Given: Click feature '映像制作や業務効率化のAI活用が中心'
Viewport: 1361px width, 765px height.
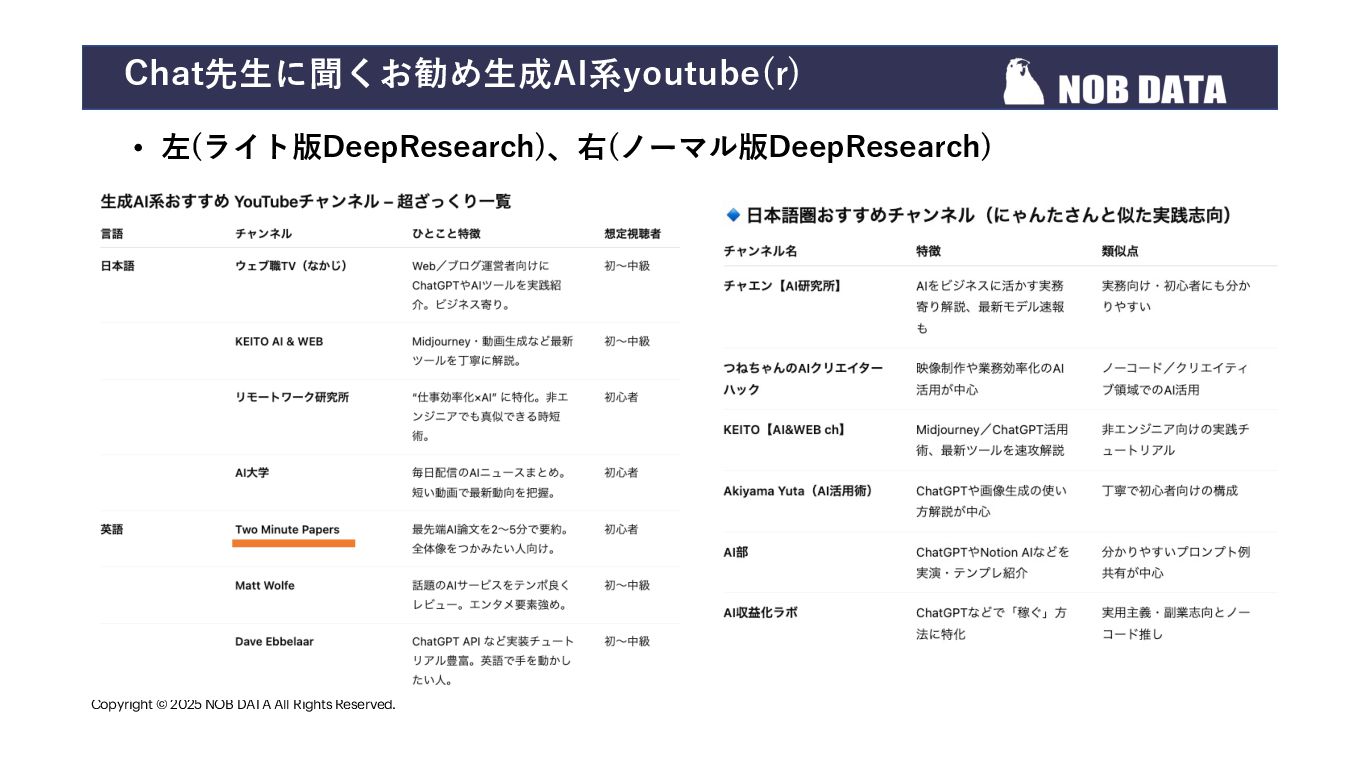Looking at the screenshot, I should [x=990, y=378].
